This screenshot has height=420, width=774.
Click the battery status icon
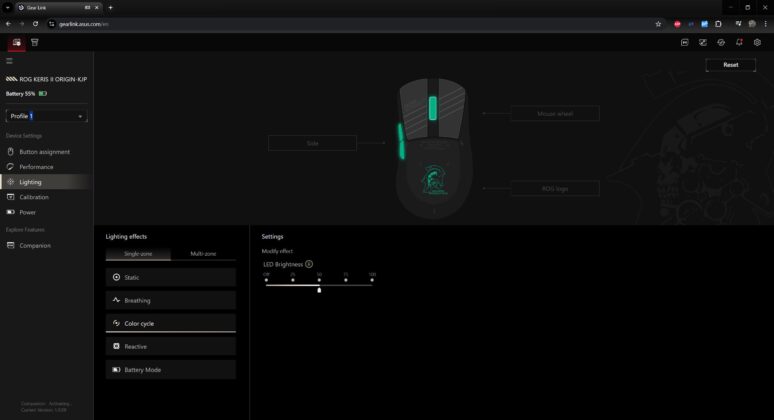click(x=43, y=93)
